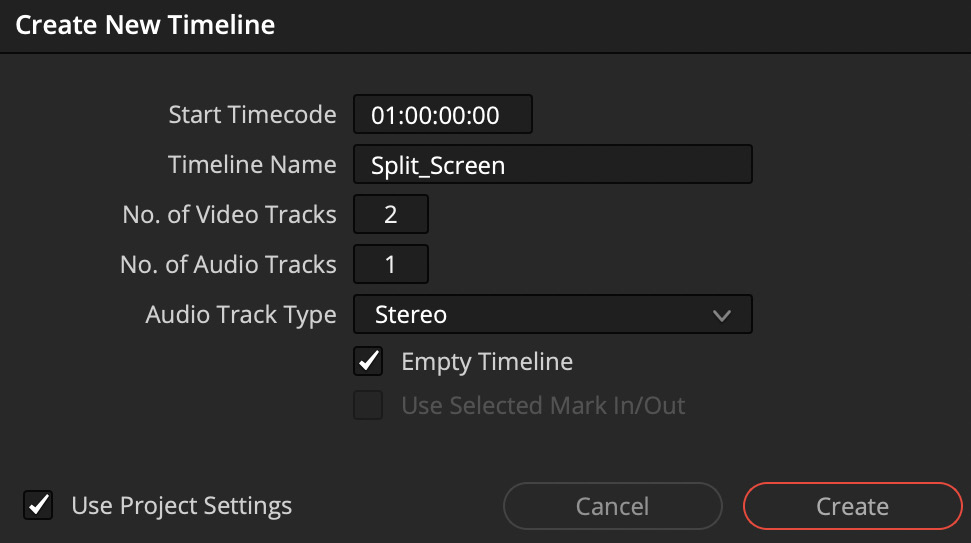Click the Start Timecode input field
This screenshot has width=971, height=543.
(443, 115)
